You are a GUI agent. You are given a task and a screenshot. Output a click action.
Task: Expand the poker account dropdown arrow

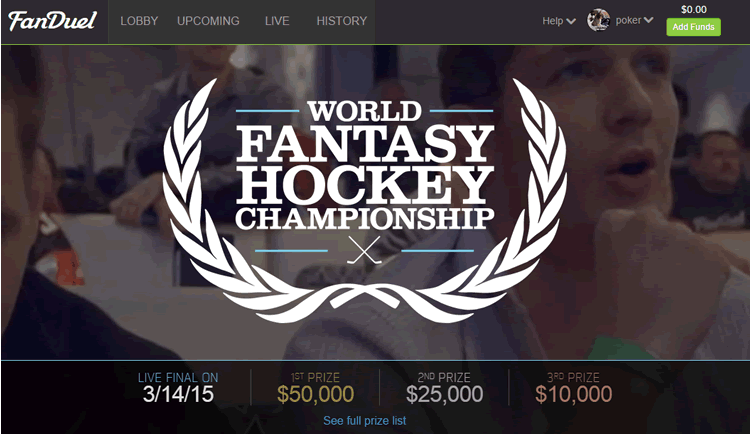(x=649, y=20)
